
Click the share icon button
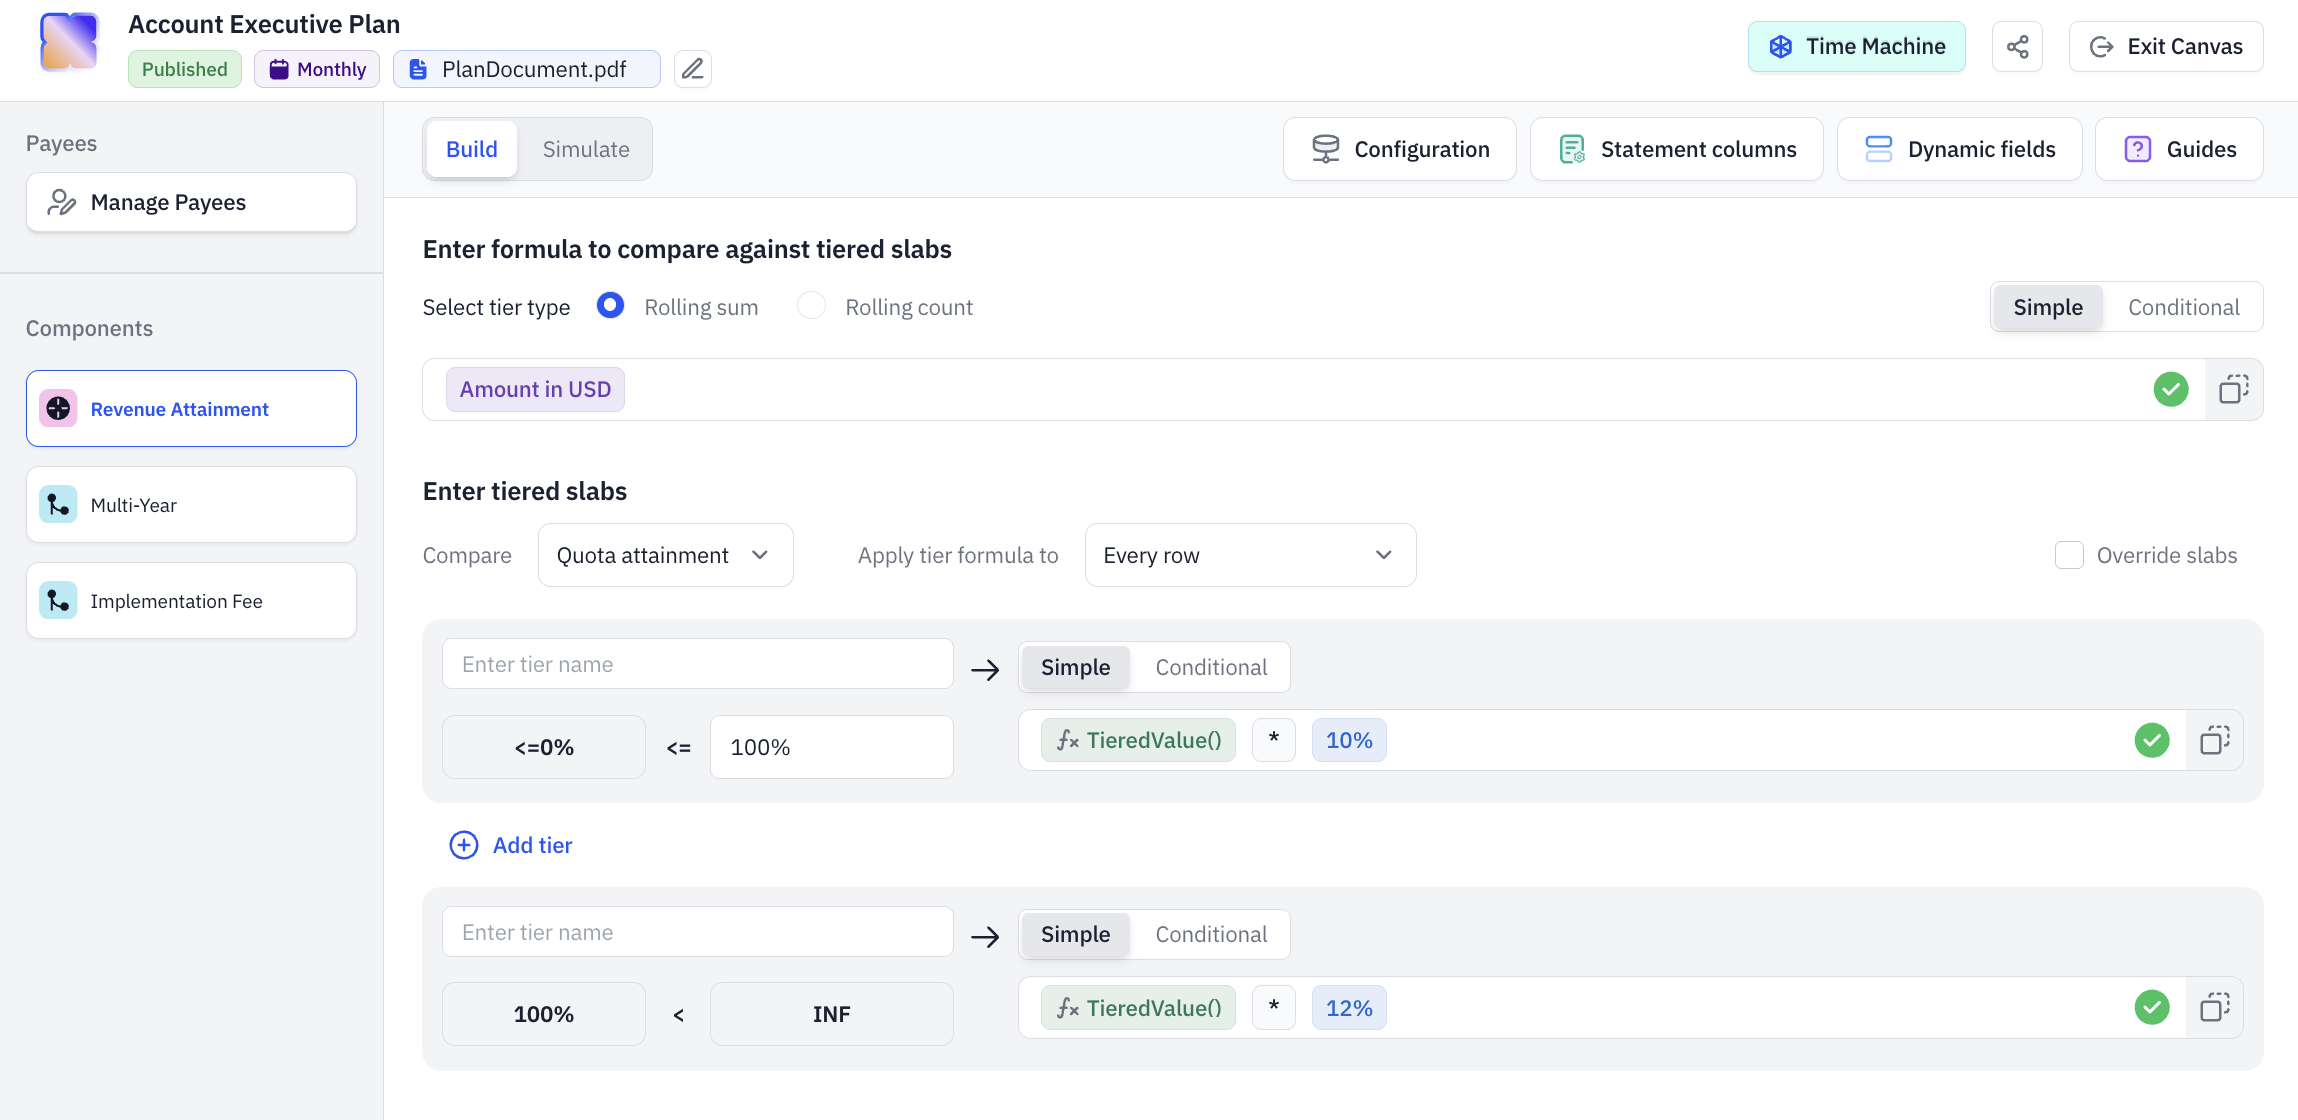click(x=2017, y=47)
